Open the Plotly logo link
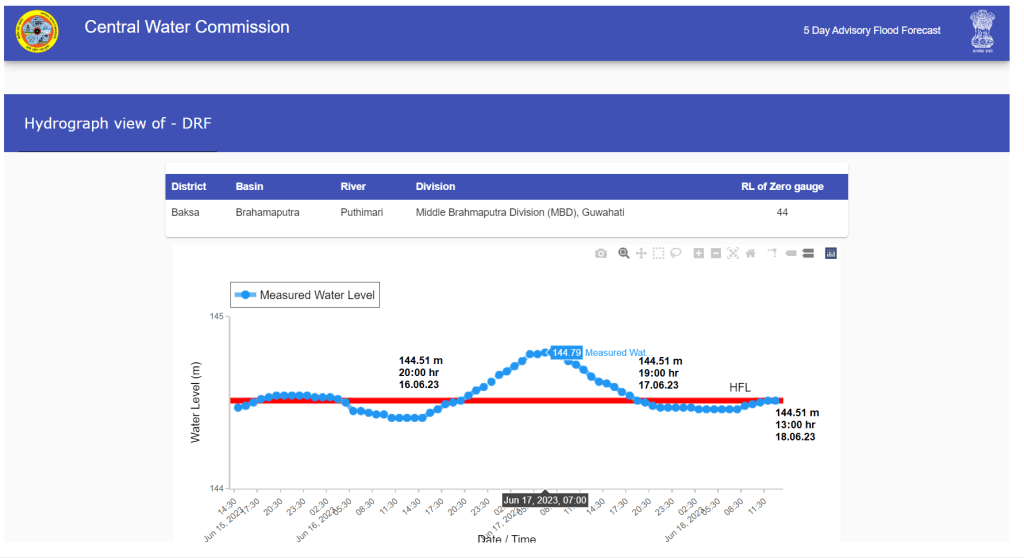The height and width of the screenshot is (558, 1024). (831, 254)
